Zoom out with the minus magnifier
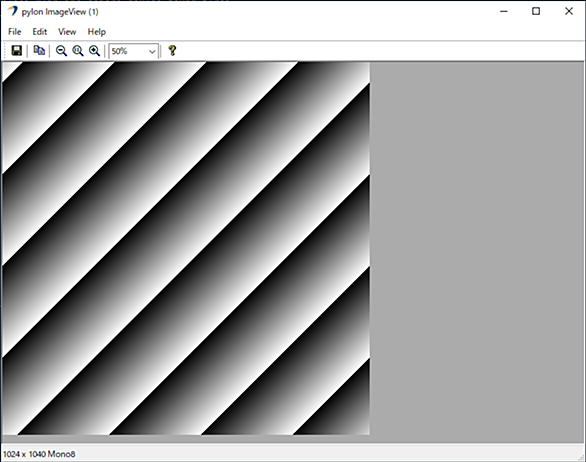 pyautogui.click(x=61, y=50)
